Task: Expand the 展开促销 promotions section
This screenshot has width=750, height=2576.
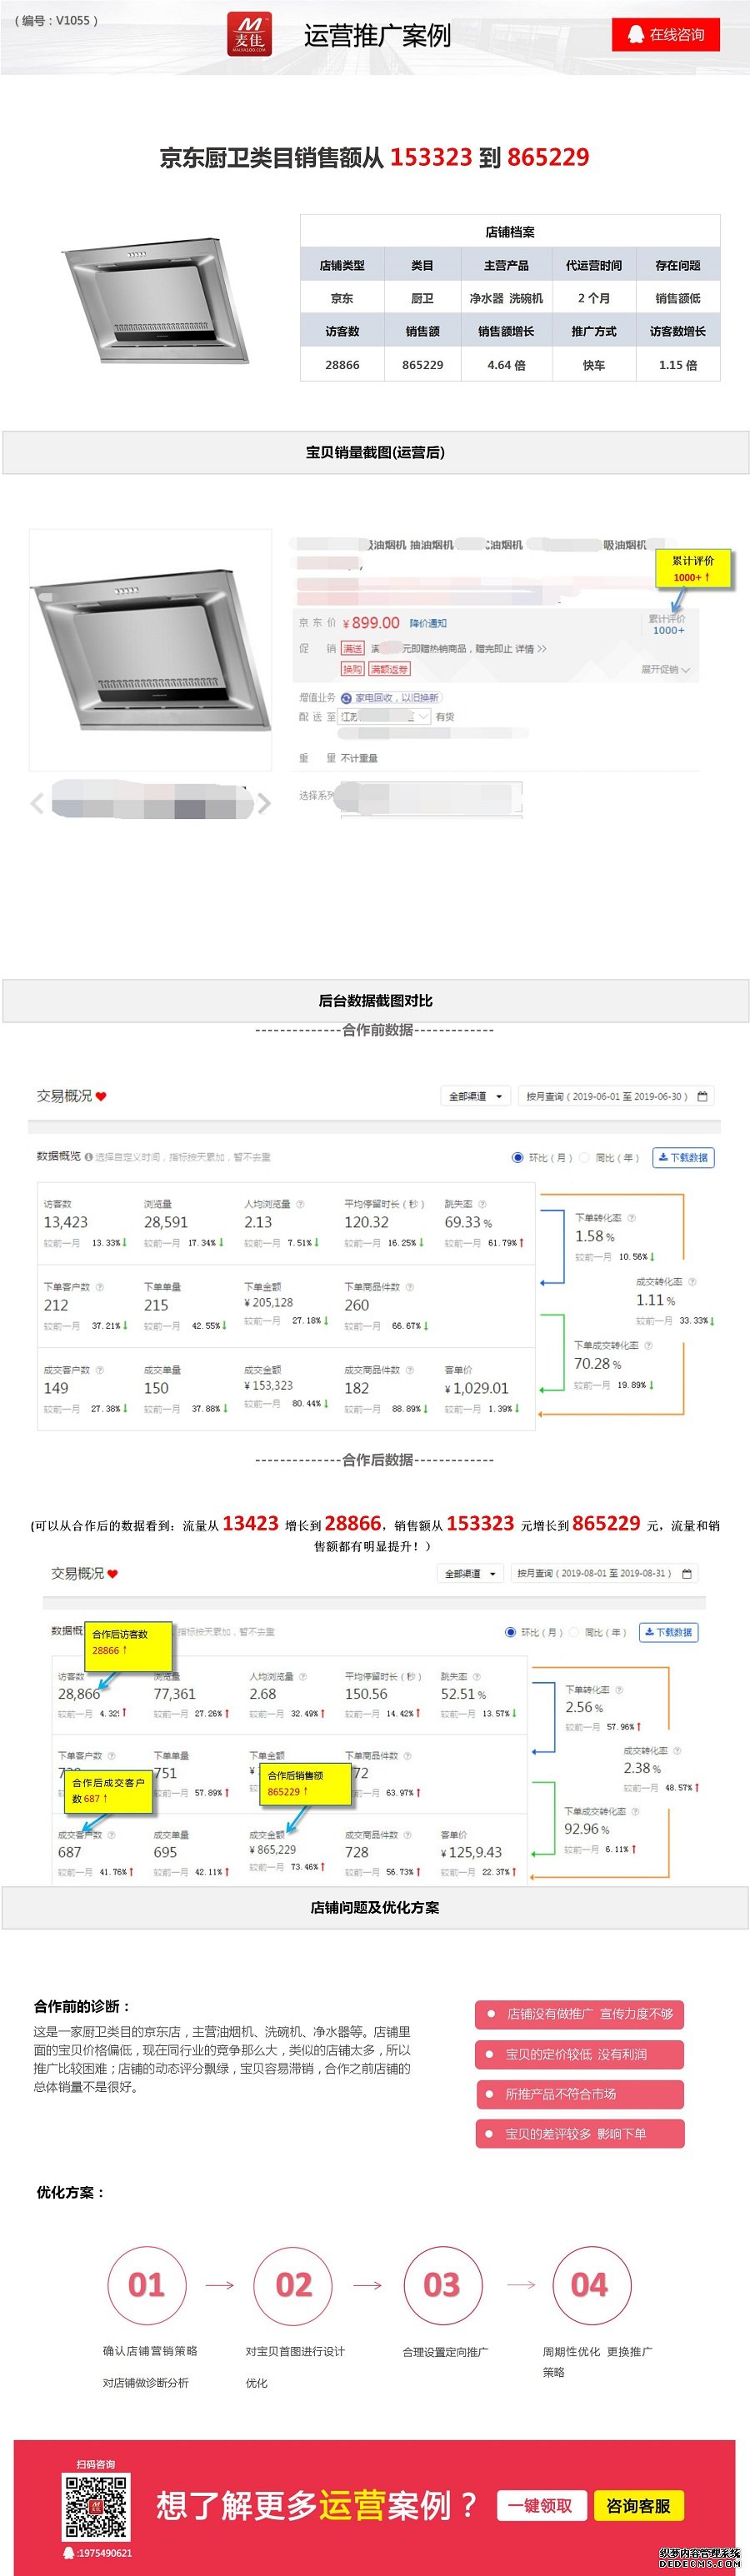Action: (666, 669)
